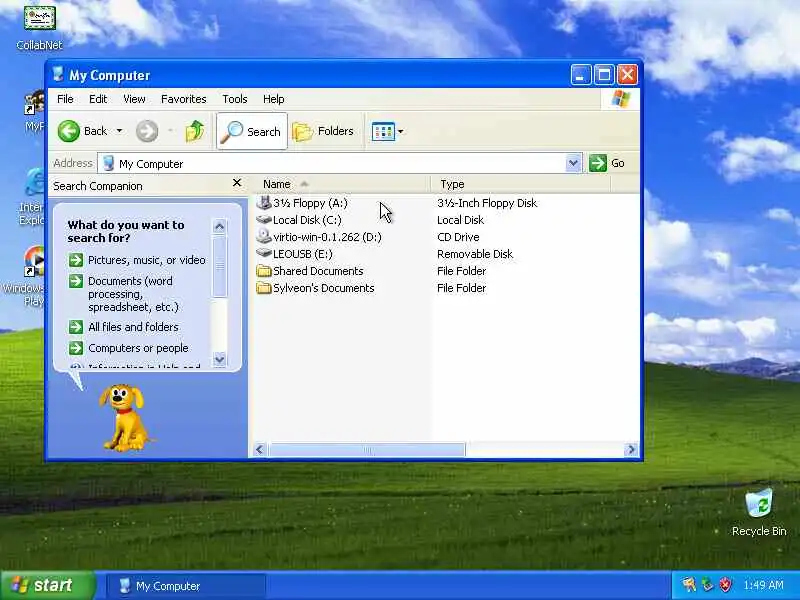Click the network connection tray icon

[x=707, y=585]
